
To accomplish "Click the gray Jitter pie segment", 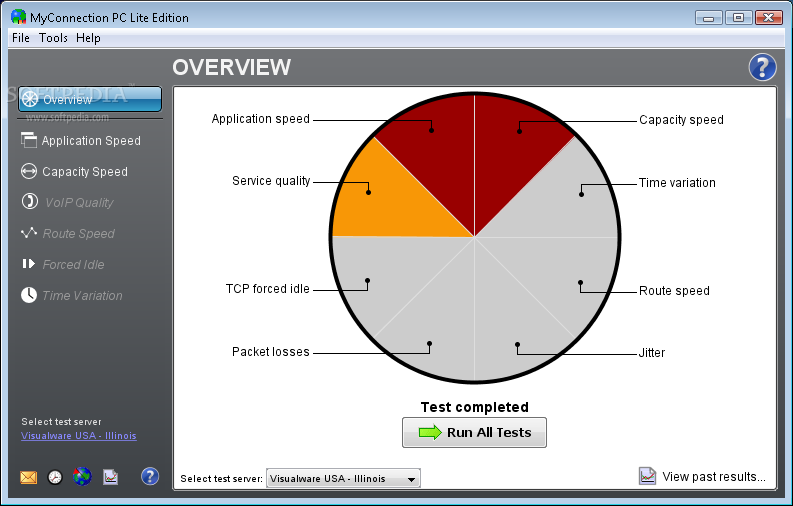I will pos(513,324).
